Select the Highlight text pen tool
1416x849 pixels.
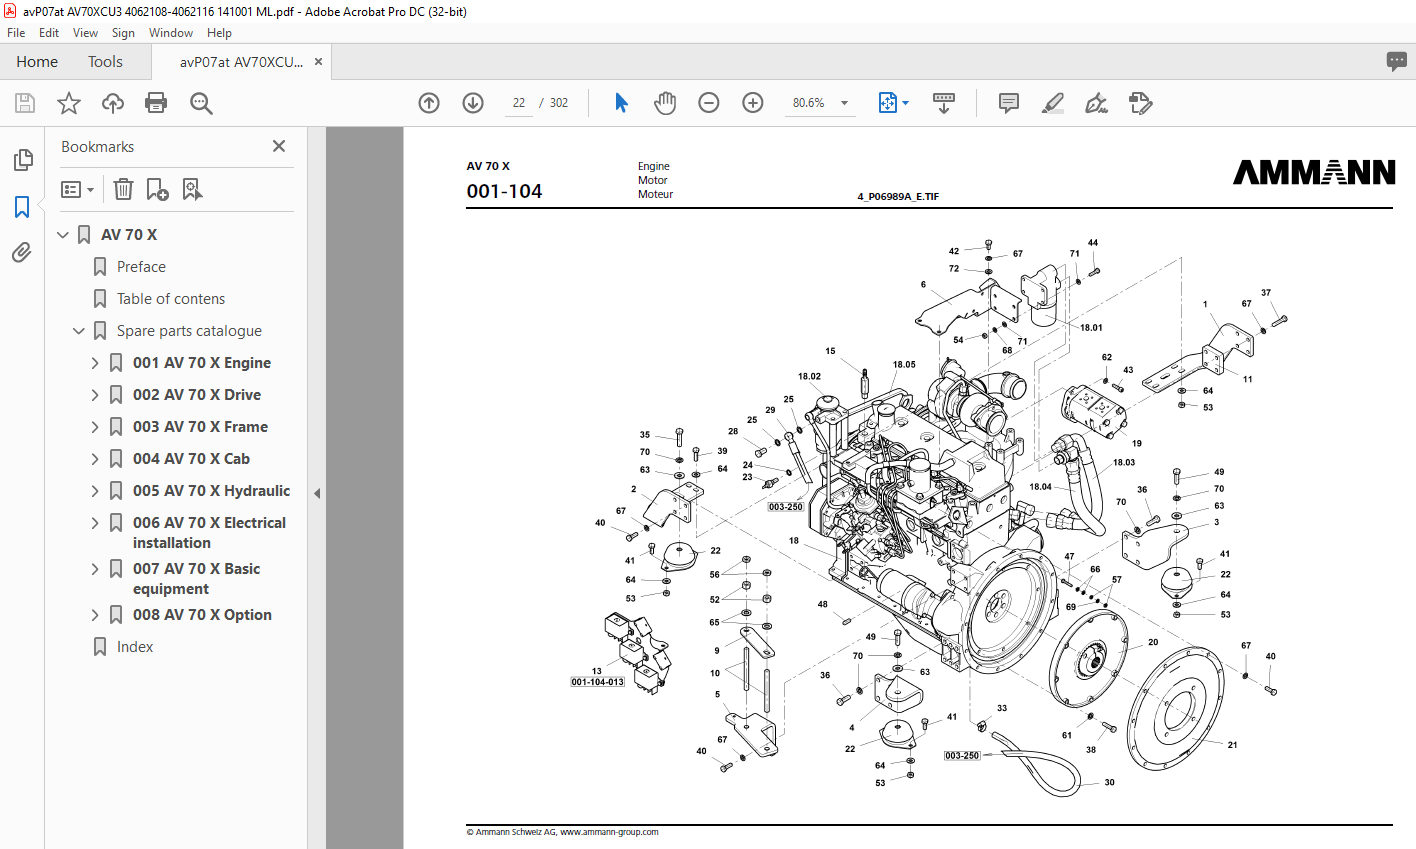[x=1052, y=103]
